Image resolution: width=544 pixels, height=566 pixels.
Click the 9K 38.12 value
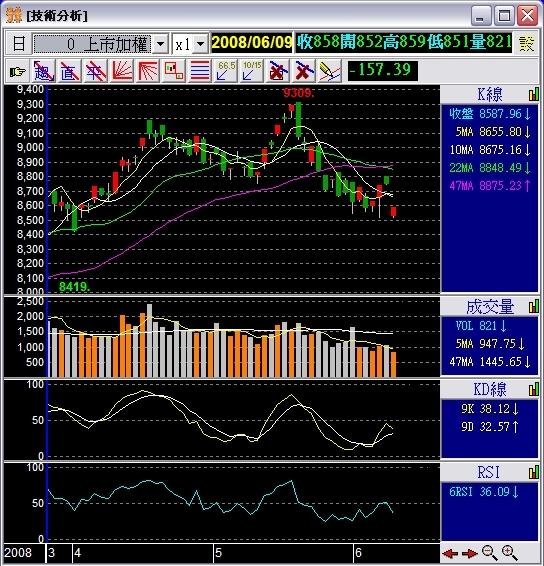click(x=490, y=409)
